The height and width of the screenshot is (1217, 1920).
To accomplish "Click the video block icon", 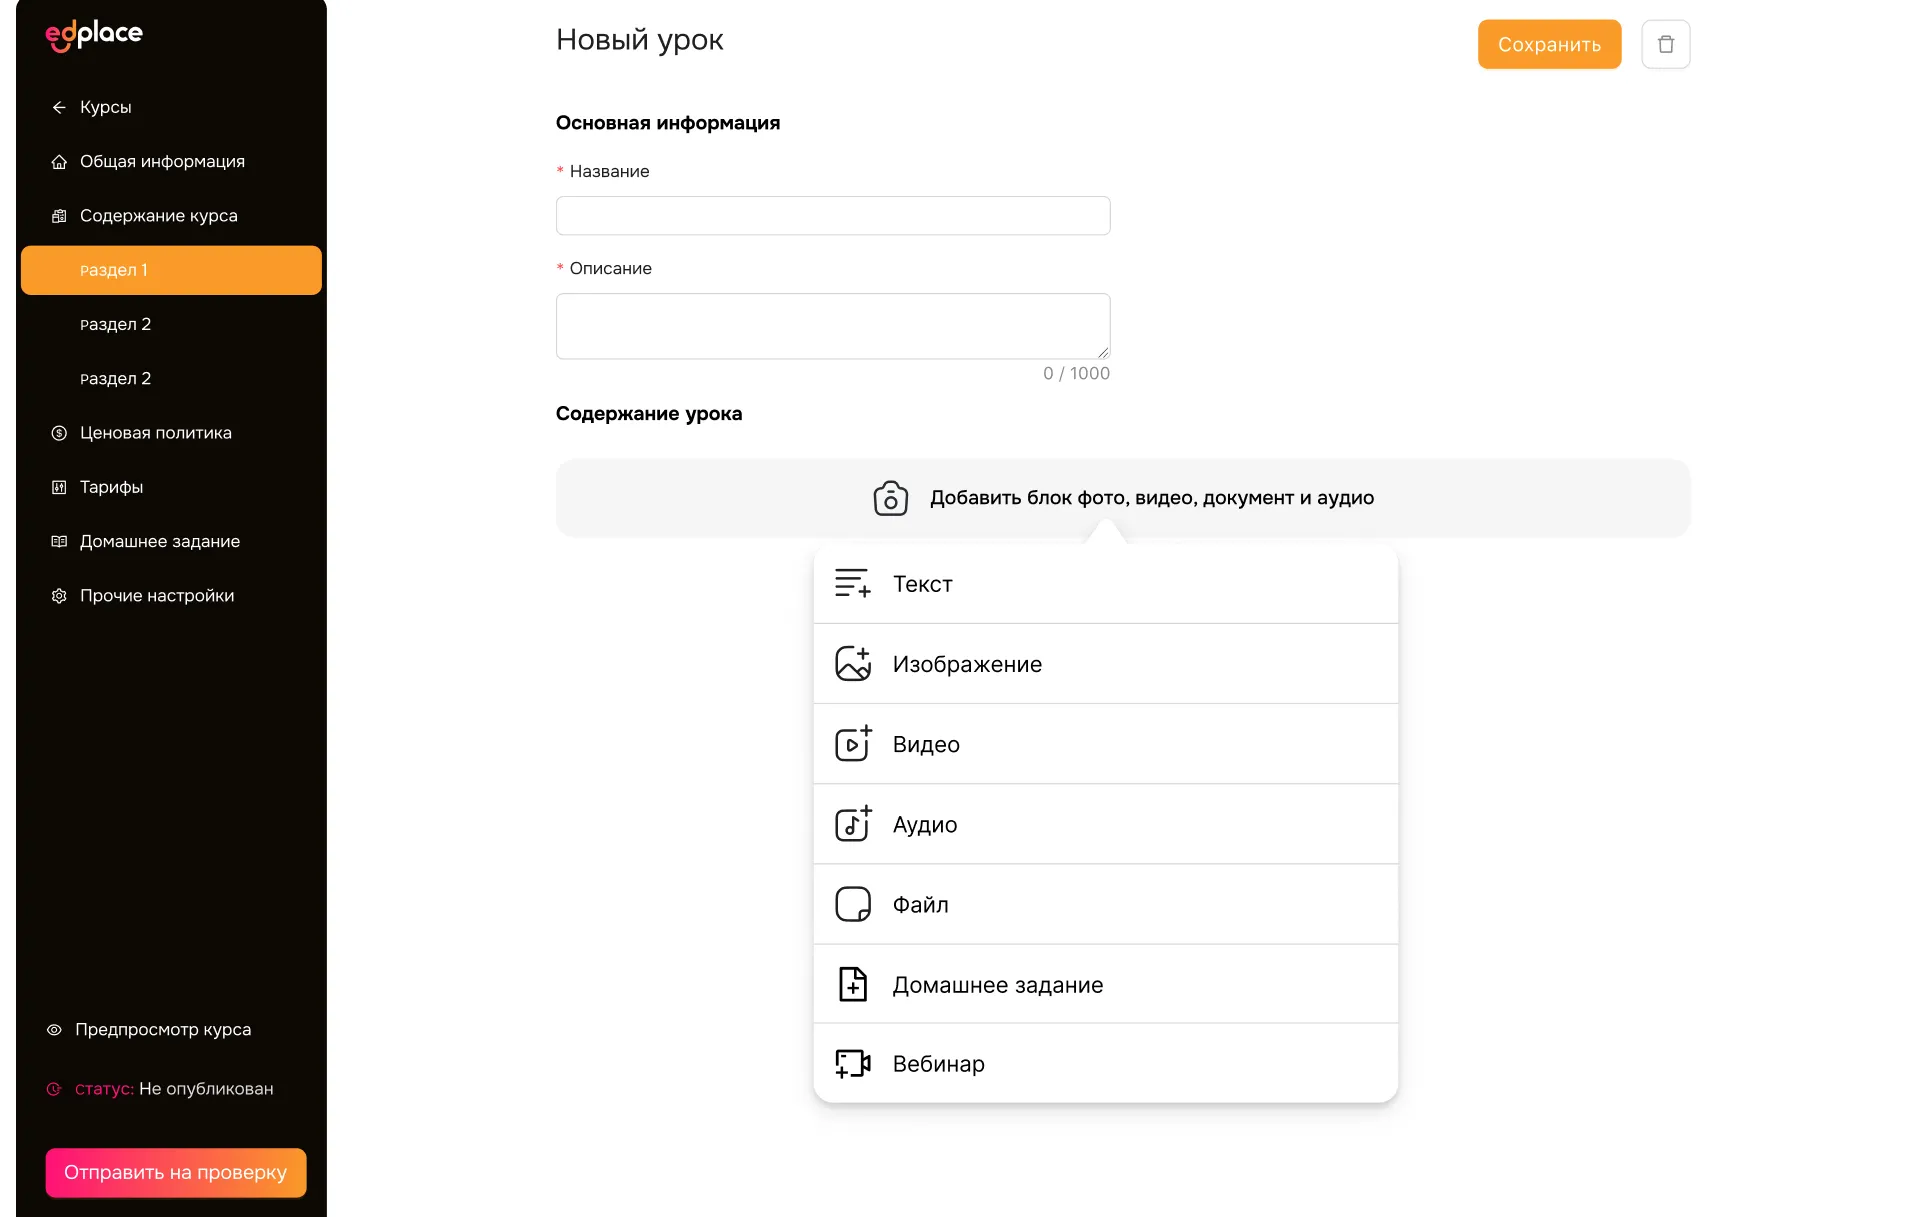I will [853, 743].
